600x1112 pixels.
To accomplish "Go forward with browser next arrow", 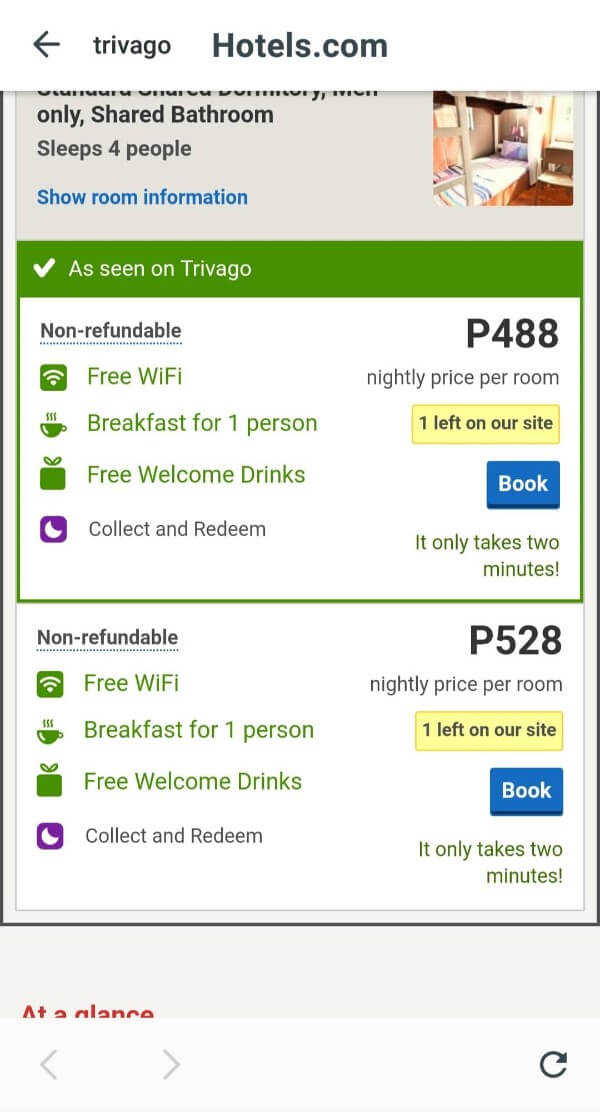I will pos(171,1065).
